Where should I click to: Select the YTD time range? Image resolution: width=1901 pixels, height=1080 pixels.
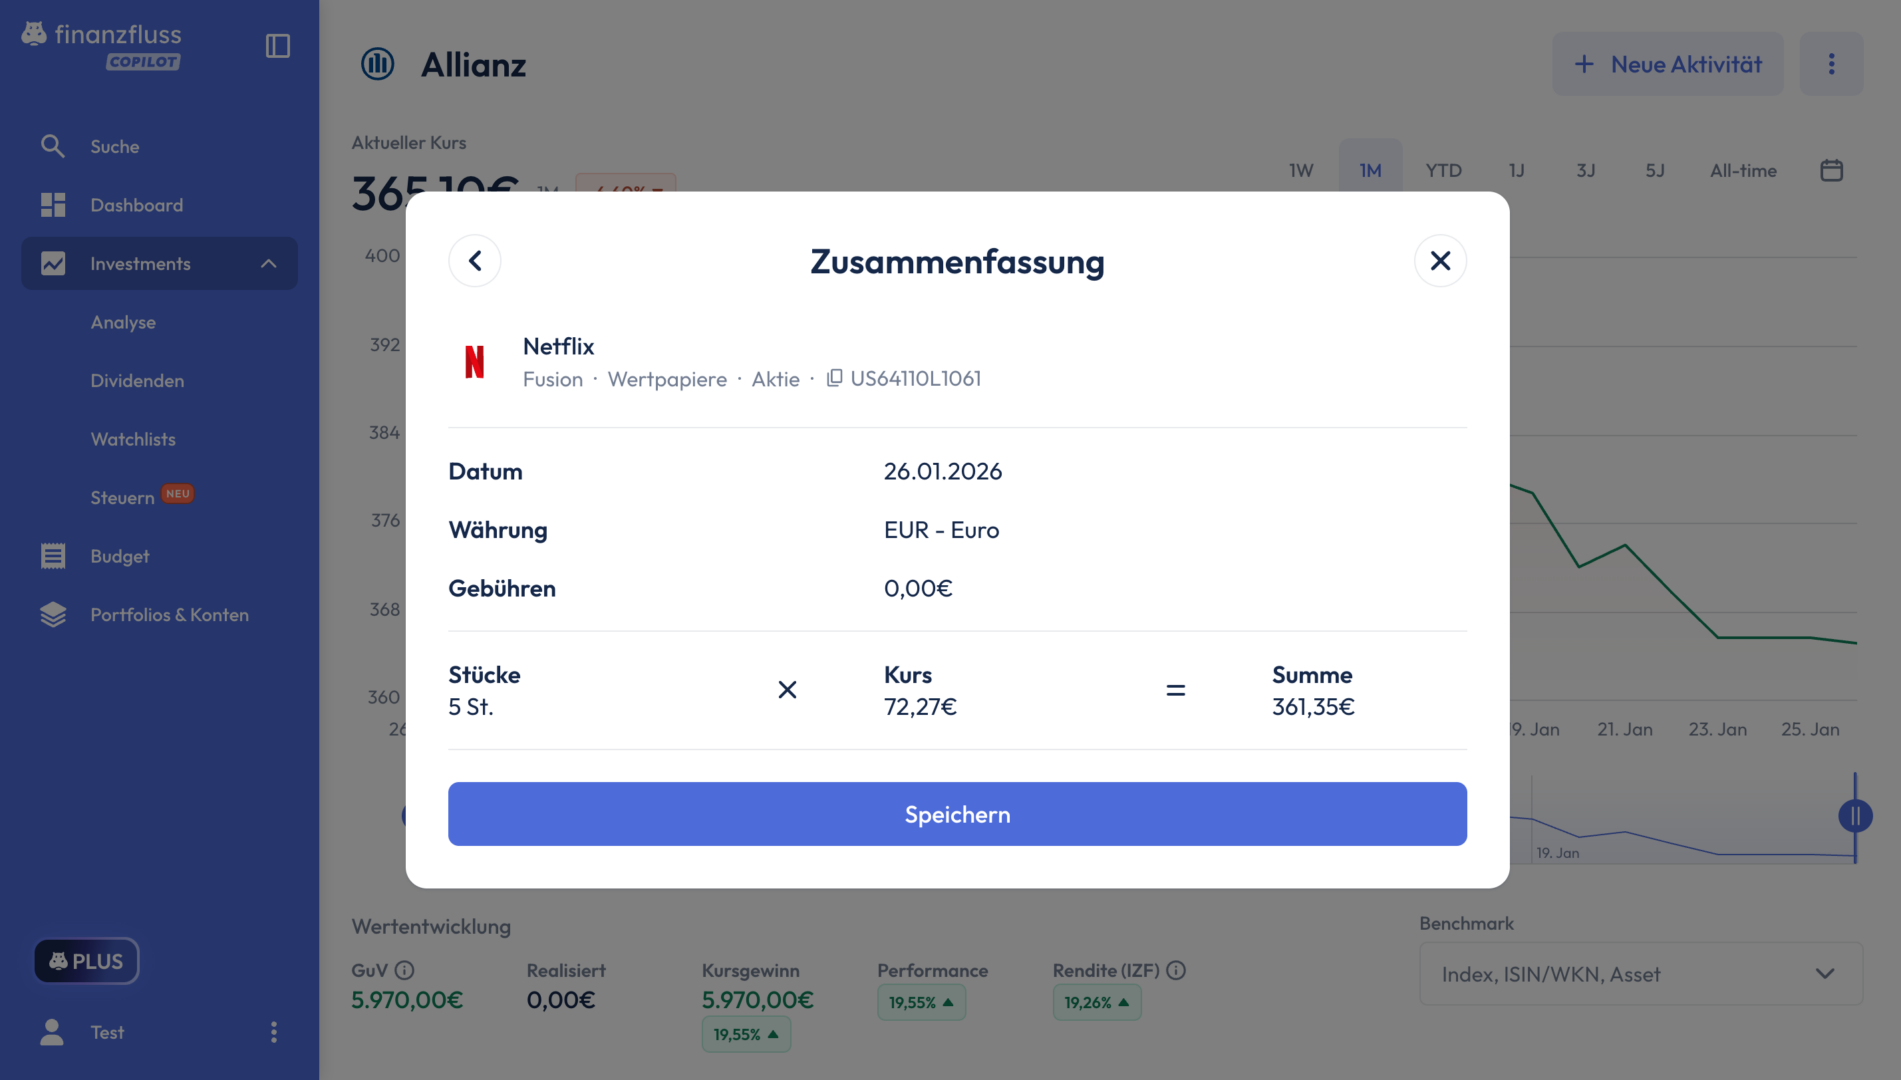click(1443, 170)
